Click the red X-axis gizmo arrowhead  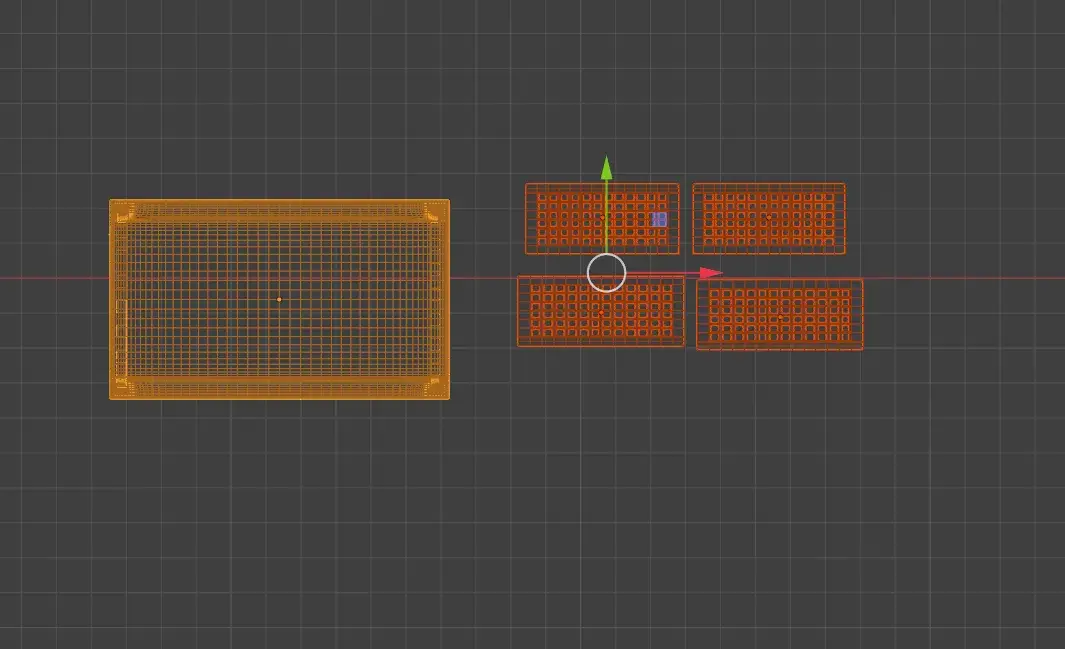coord(711,273)
